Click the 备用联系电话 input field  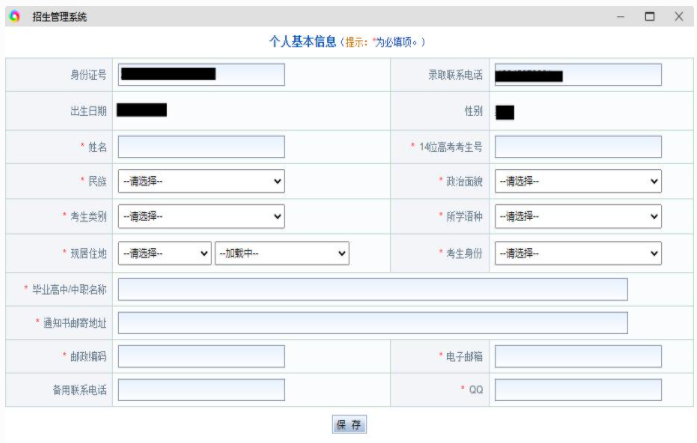point(201,390)
